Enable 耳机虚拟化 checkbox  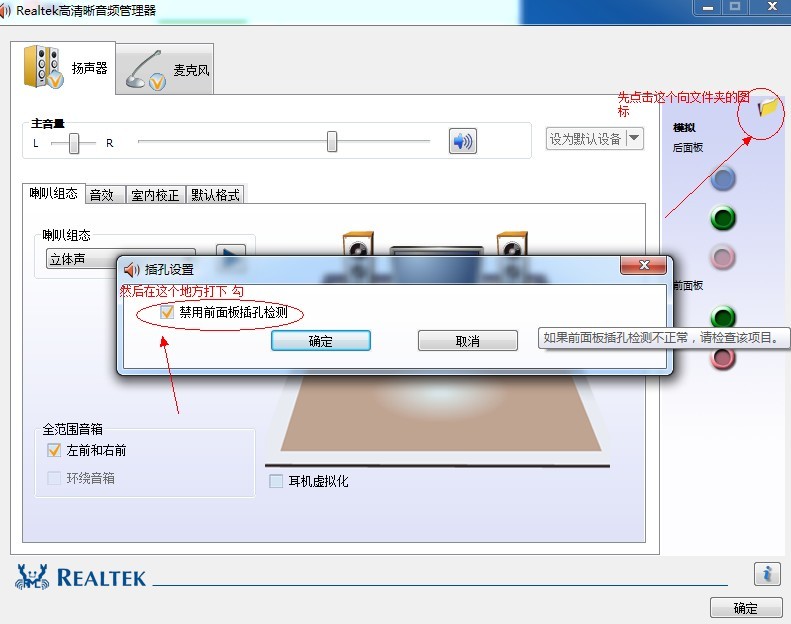pos(276,481)
